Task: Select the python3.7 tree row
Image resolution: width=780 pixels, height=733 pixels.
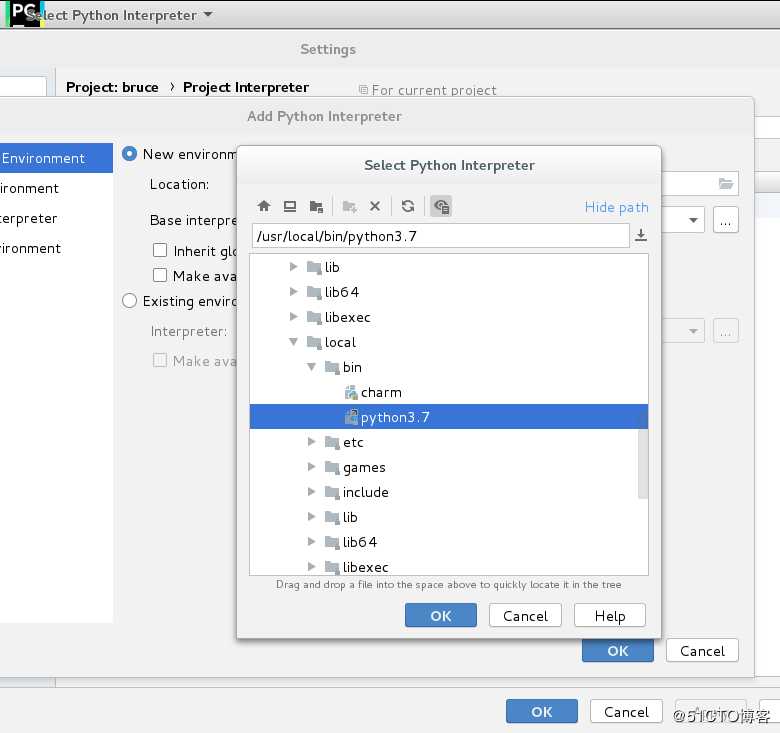Action: pyautogui.click(x=449, y=417)
